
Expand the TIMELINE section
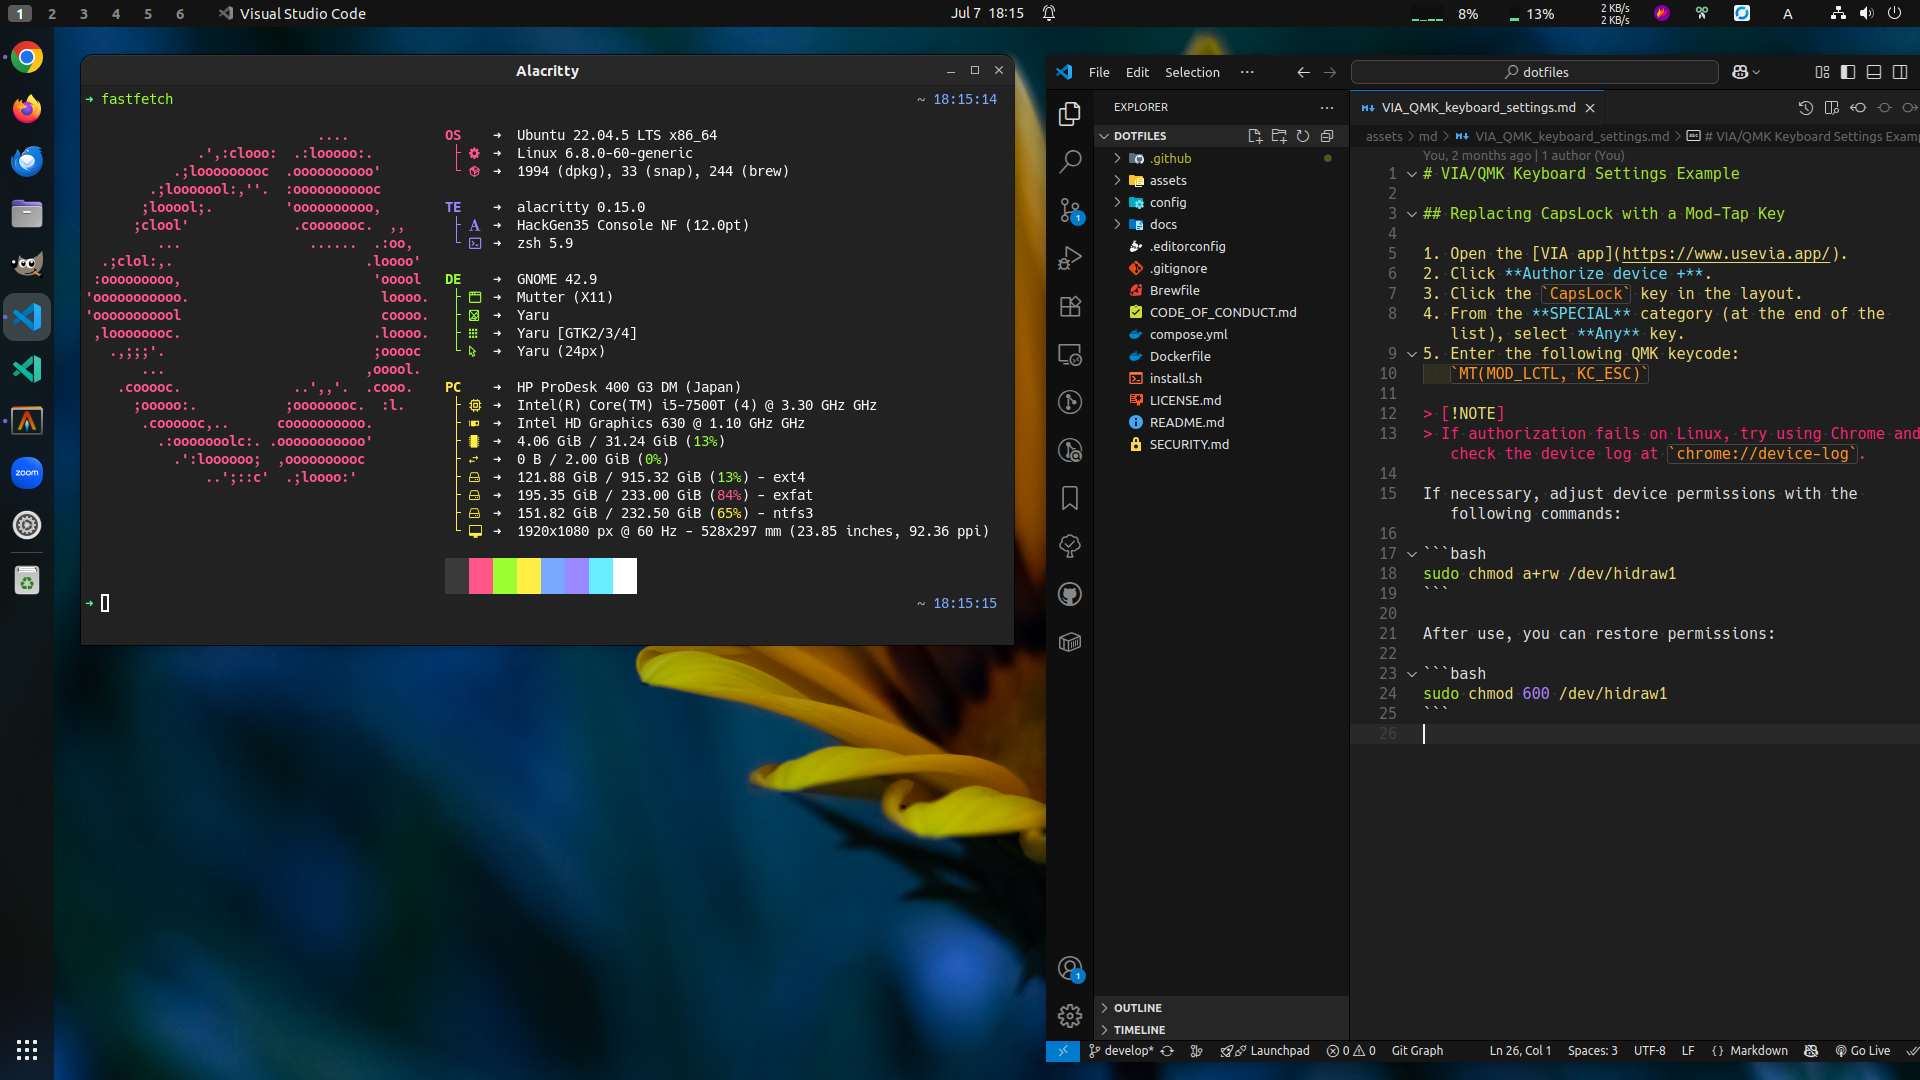pos(1220,1030)
